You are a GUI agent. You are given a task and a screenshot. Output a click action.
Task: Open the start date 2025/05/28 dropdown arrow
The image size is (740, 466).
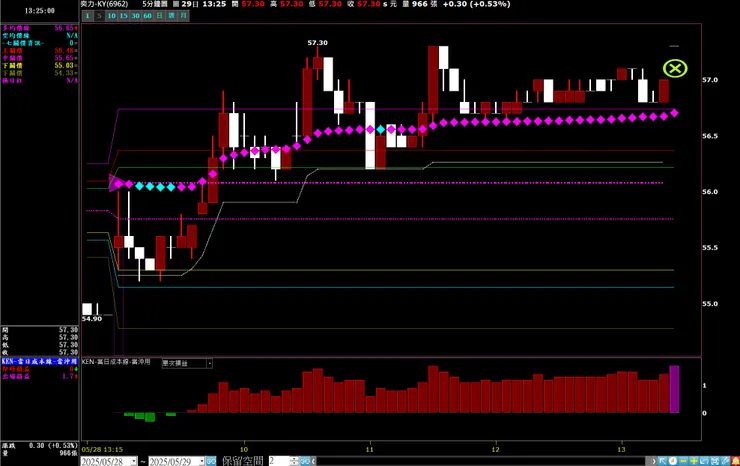(134, 461)
